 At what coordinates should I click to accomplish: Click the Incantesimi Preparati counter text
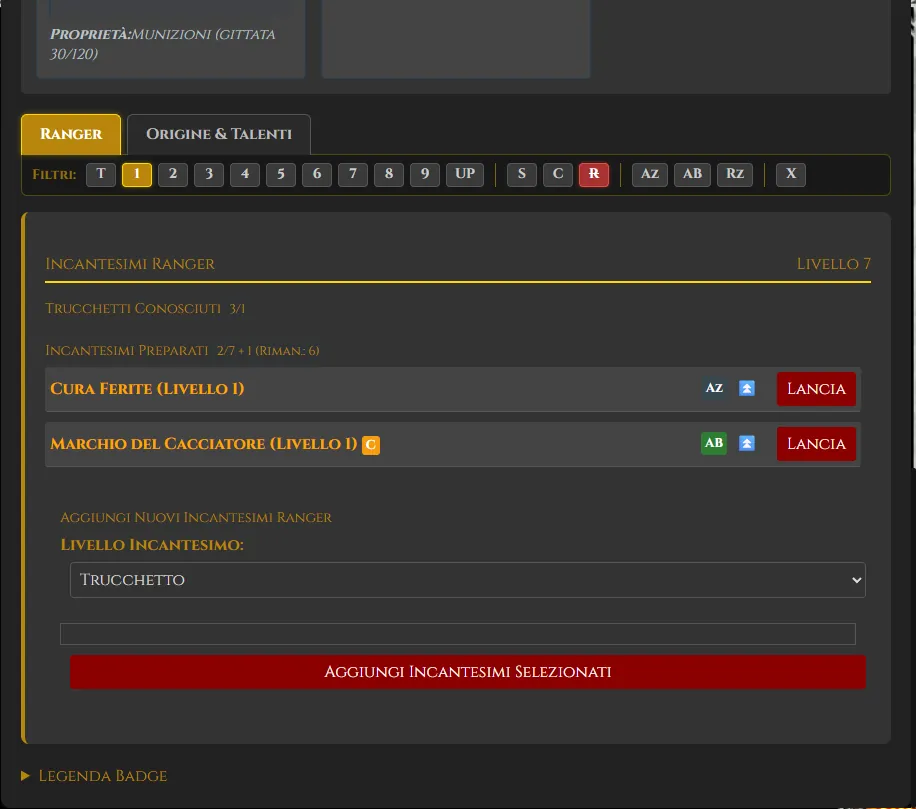[x=183, y=350]
